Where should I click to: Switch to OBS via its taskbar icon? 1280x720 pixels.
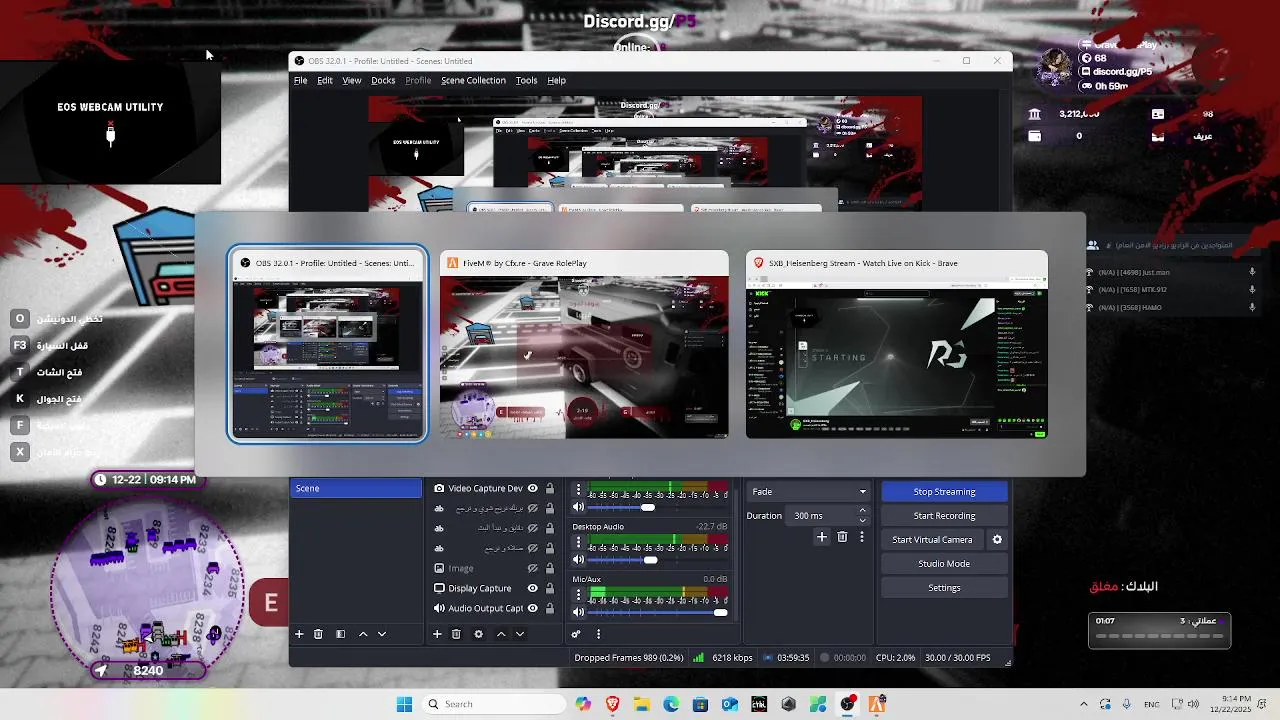[848, 704]
